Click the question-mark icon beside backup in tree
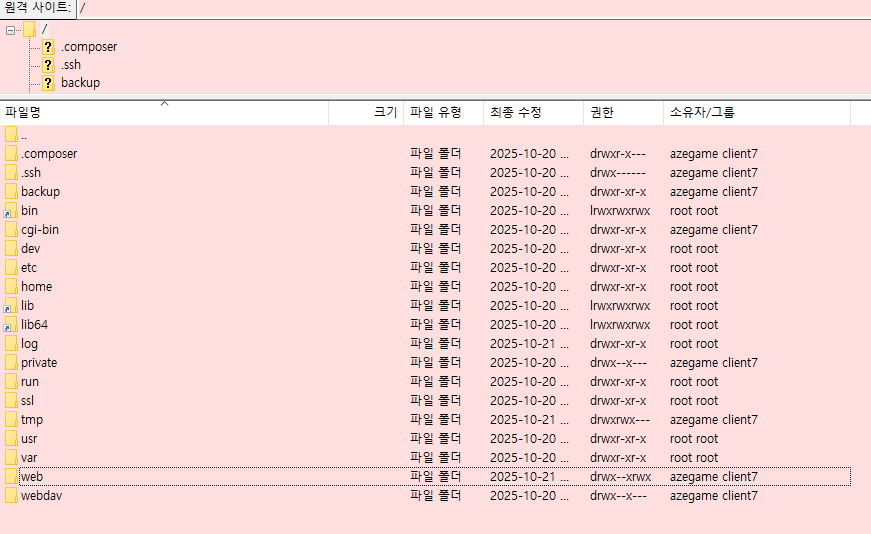 (x=48, y=83)
